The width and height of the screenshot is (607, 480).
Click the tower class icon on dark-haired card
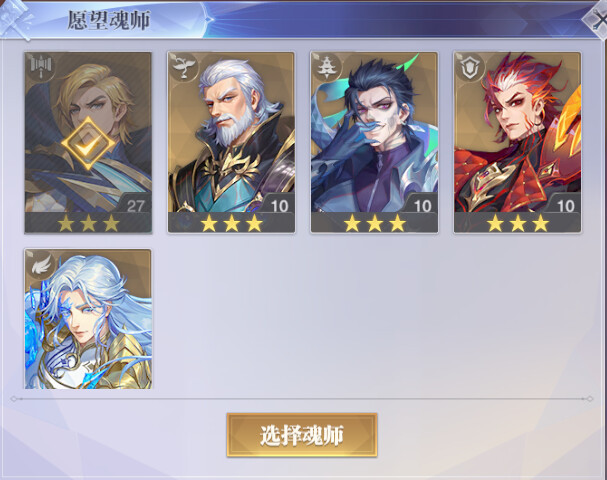tap(328, 67)
